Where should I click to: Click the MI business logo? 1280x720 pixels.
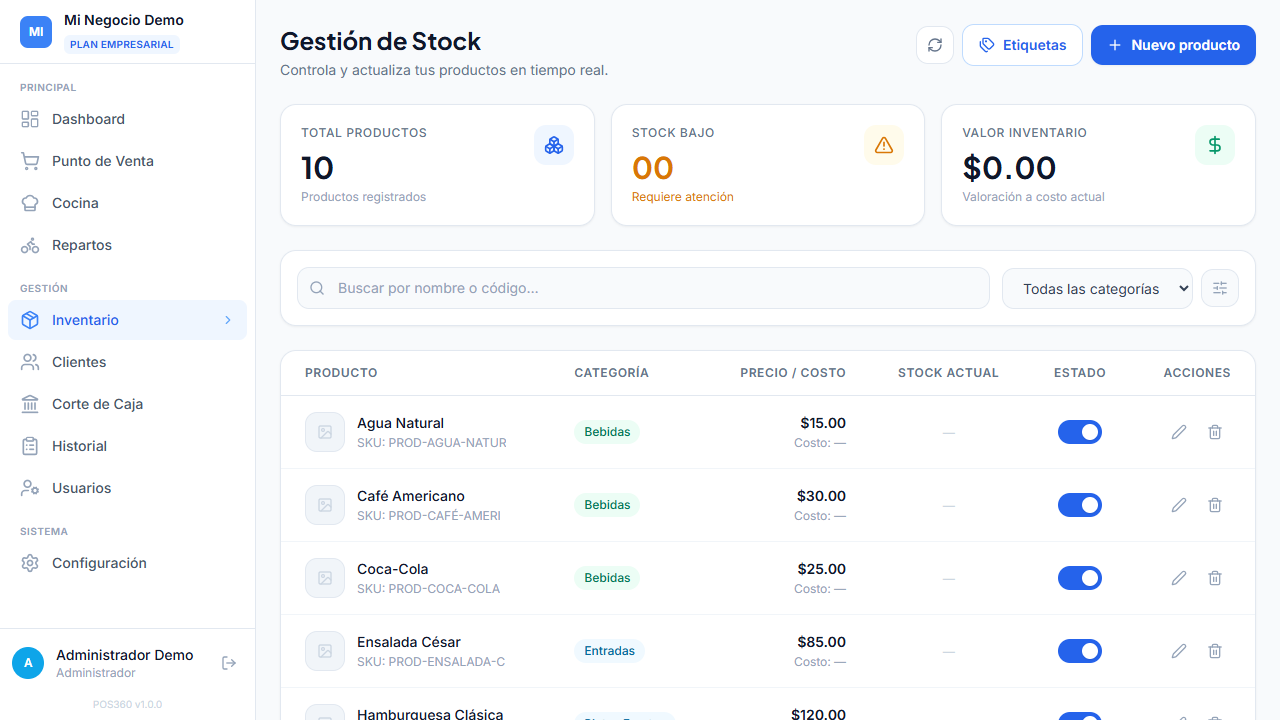click(36, 32)
